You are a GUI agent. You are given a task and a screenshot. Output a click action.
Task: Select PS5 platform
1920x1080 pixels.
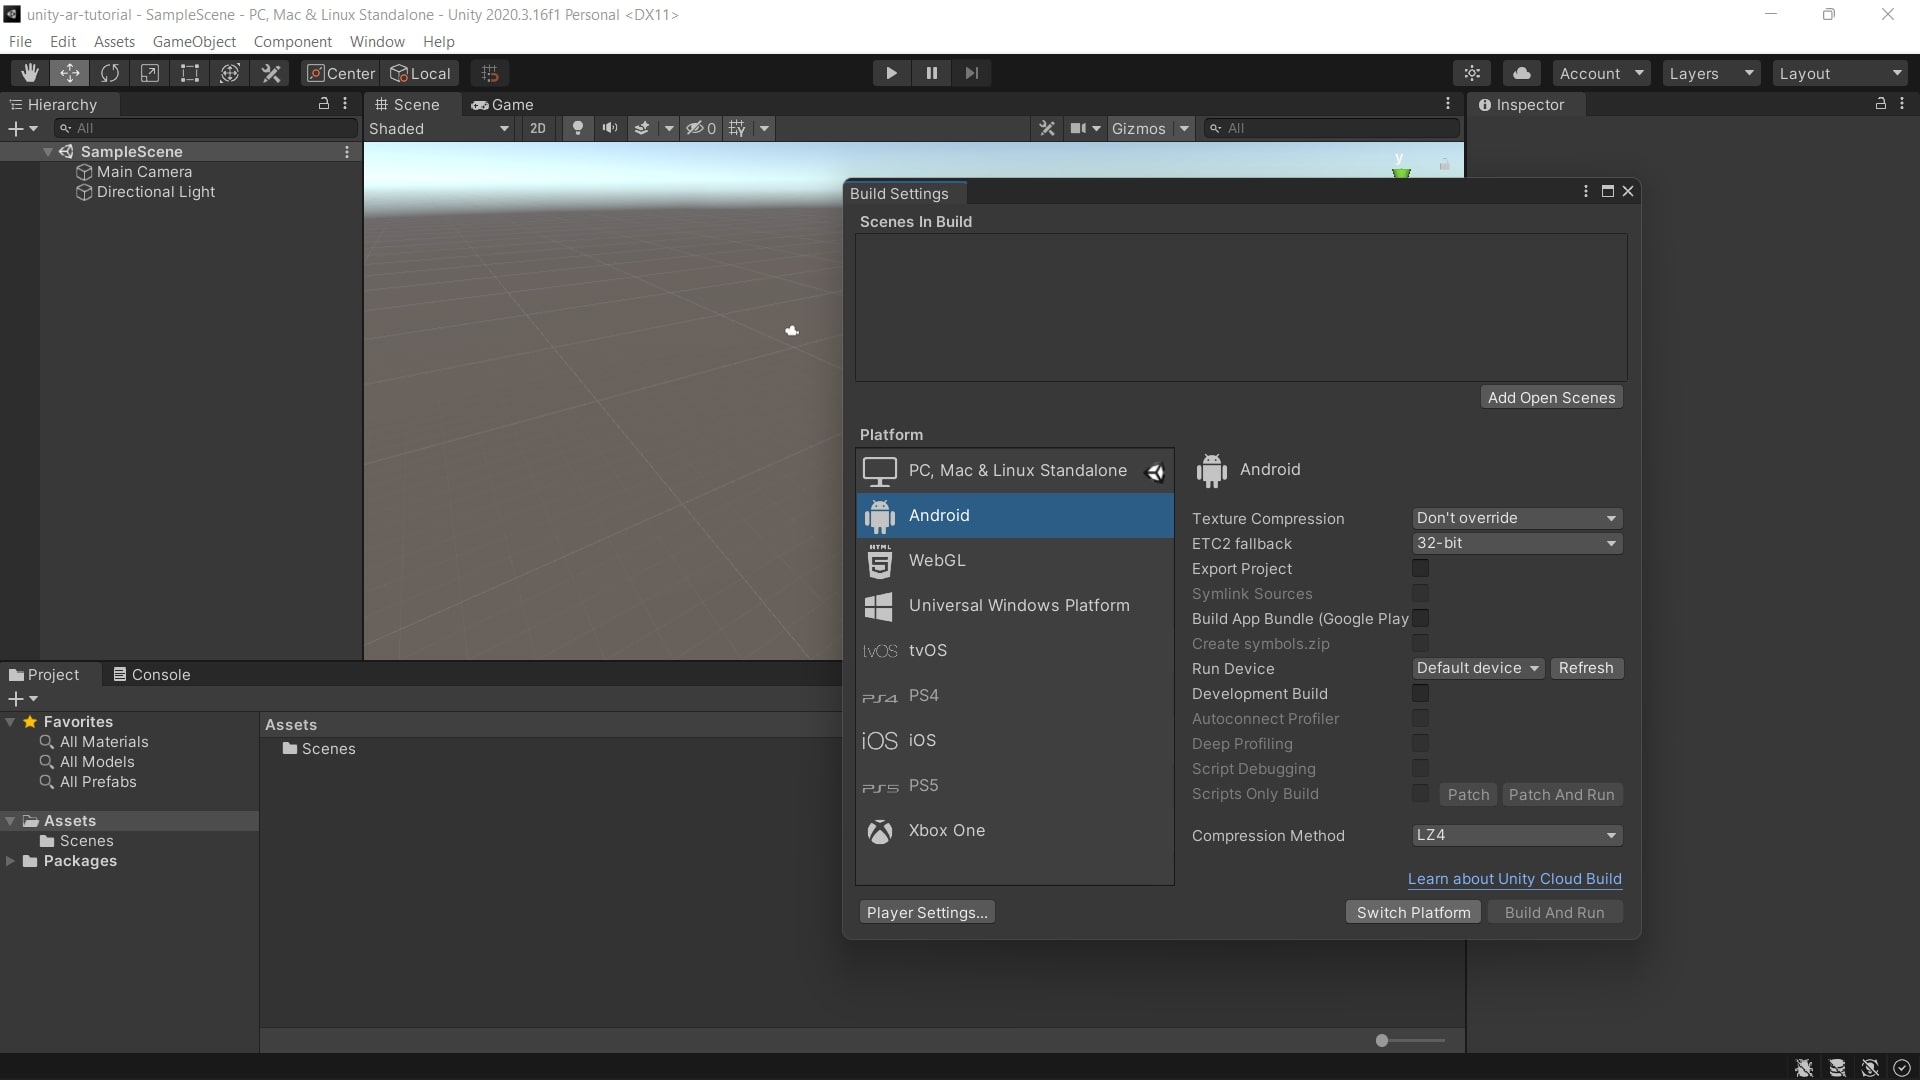[1015, 786]
